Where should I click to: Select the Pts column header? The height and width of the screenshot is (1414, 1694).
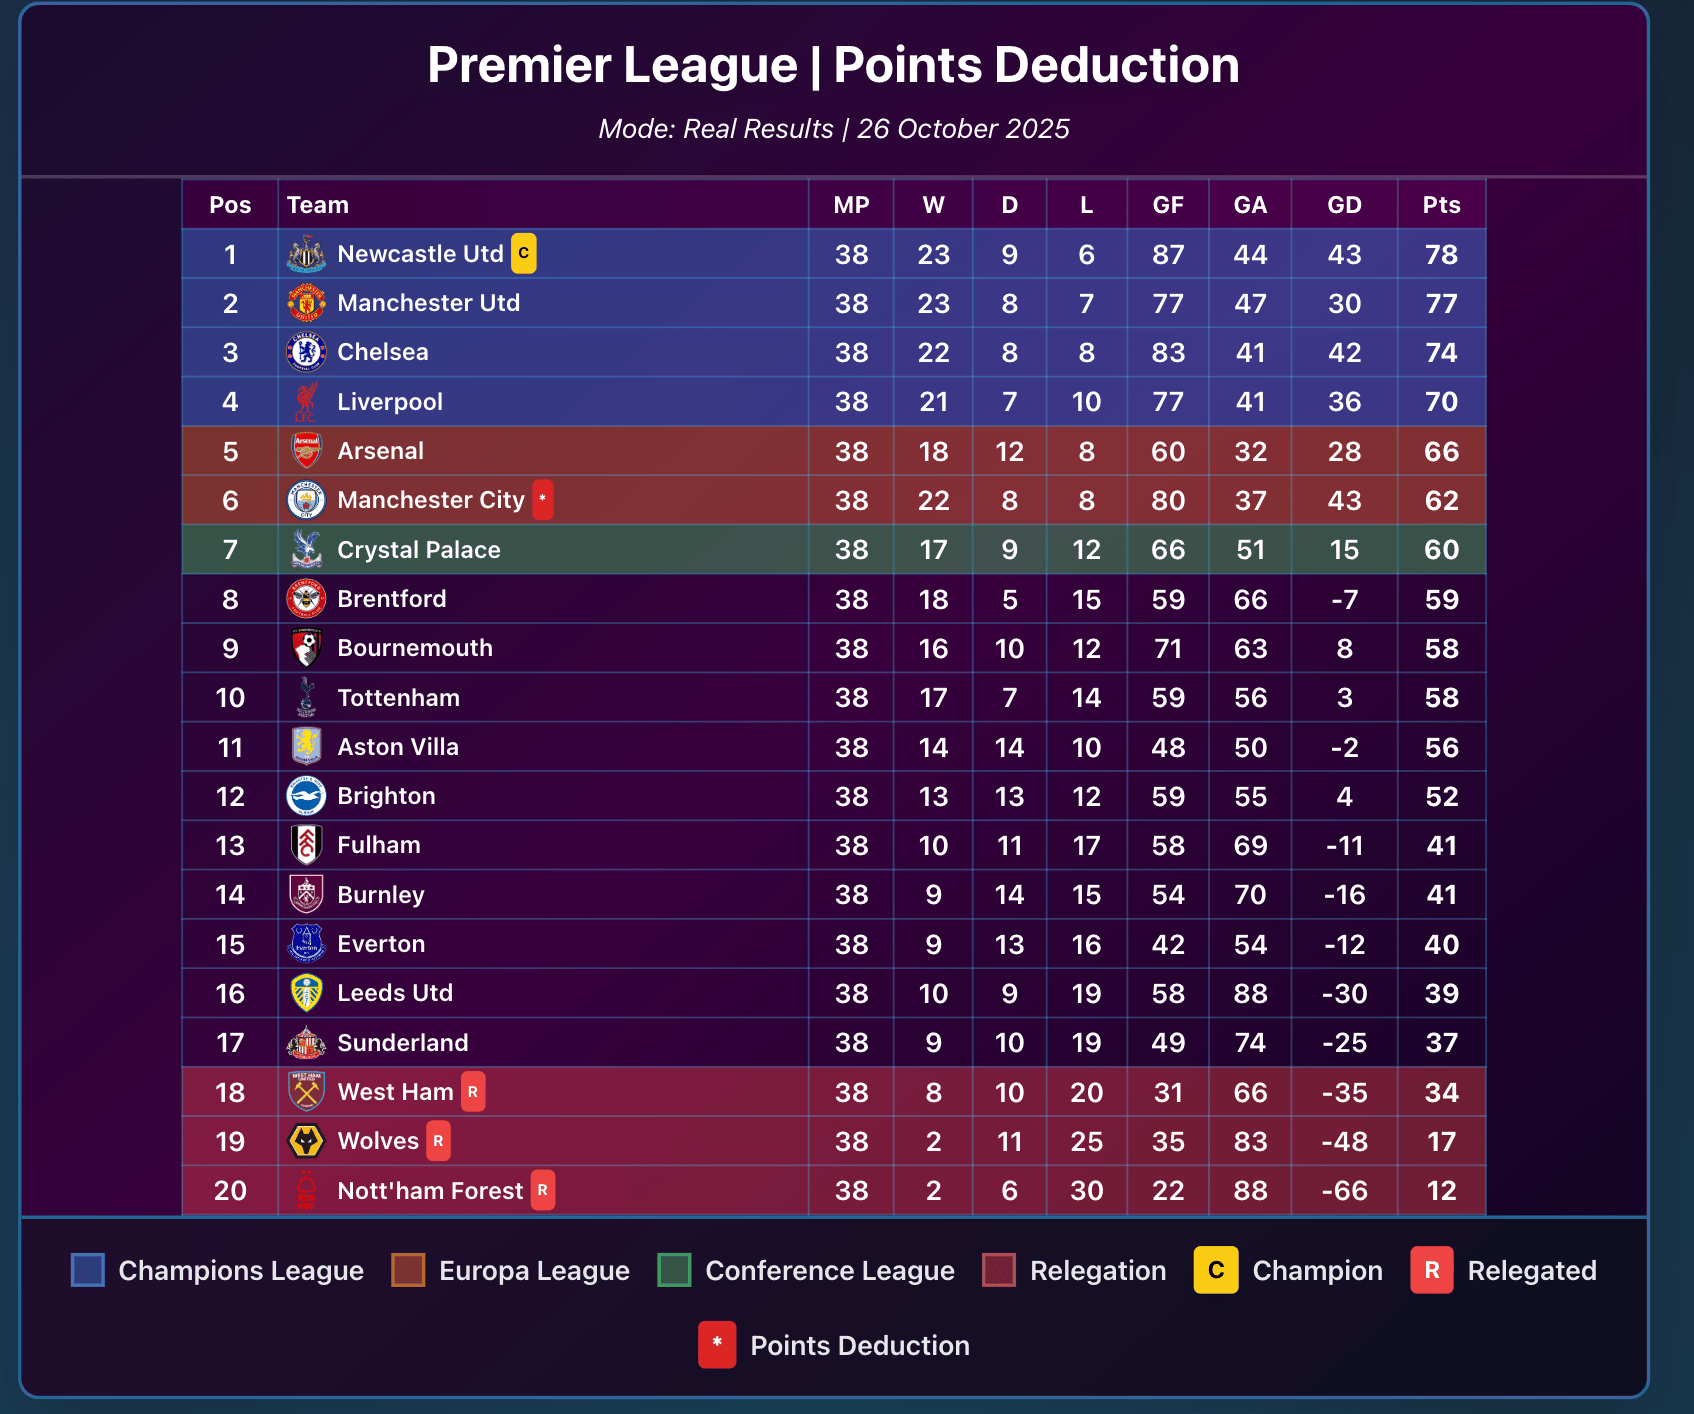click(1441, 205)
